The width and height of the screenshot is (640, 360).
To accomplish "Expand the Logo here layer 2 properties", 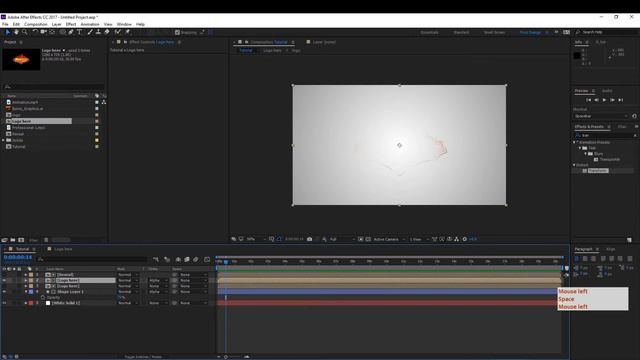I will (x=26, y=280).
